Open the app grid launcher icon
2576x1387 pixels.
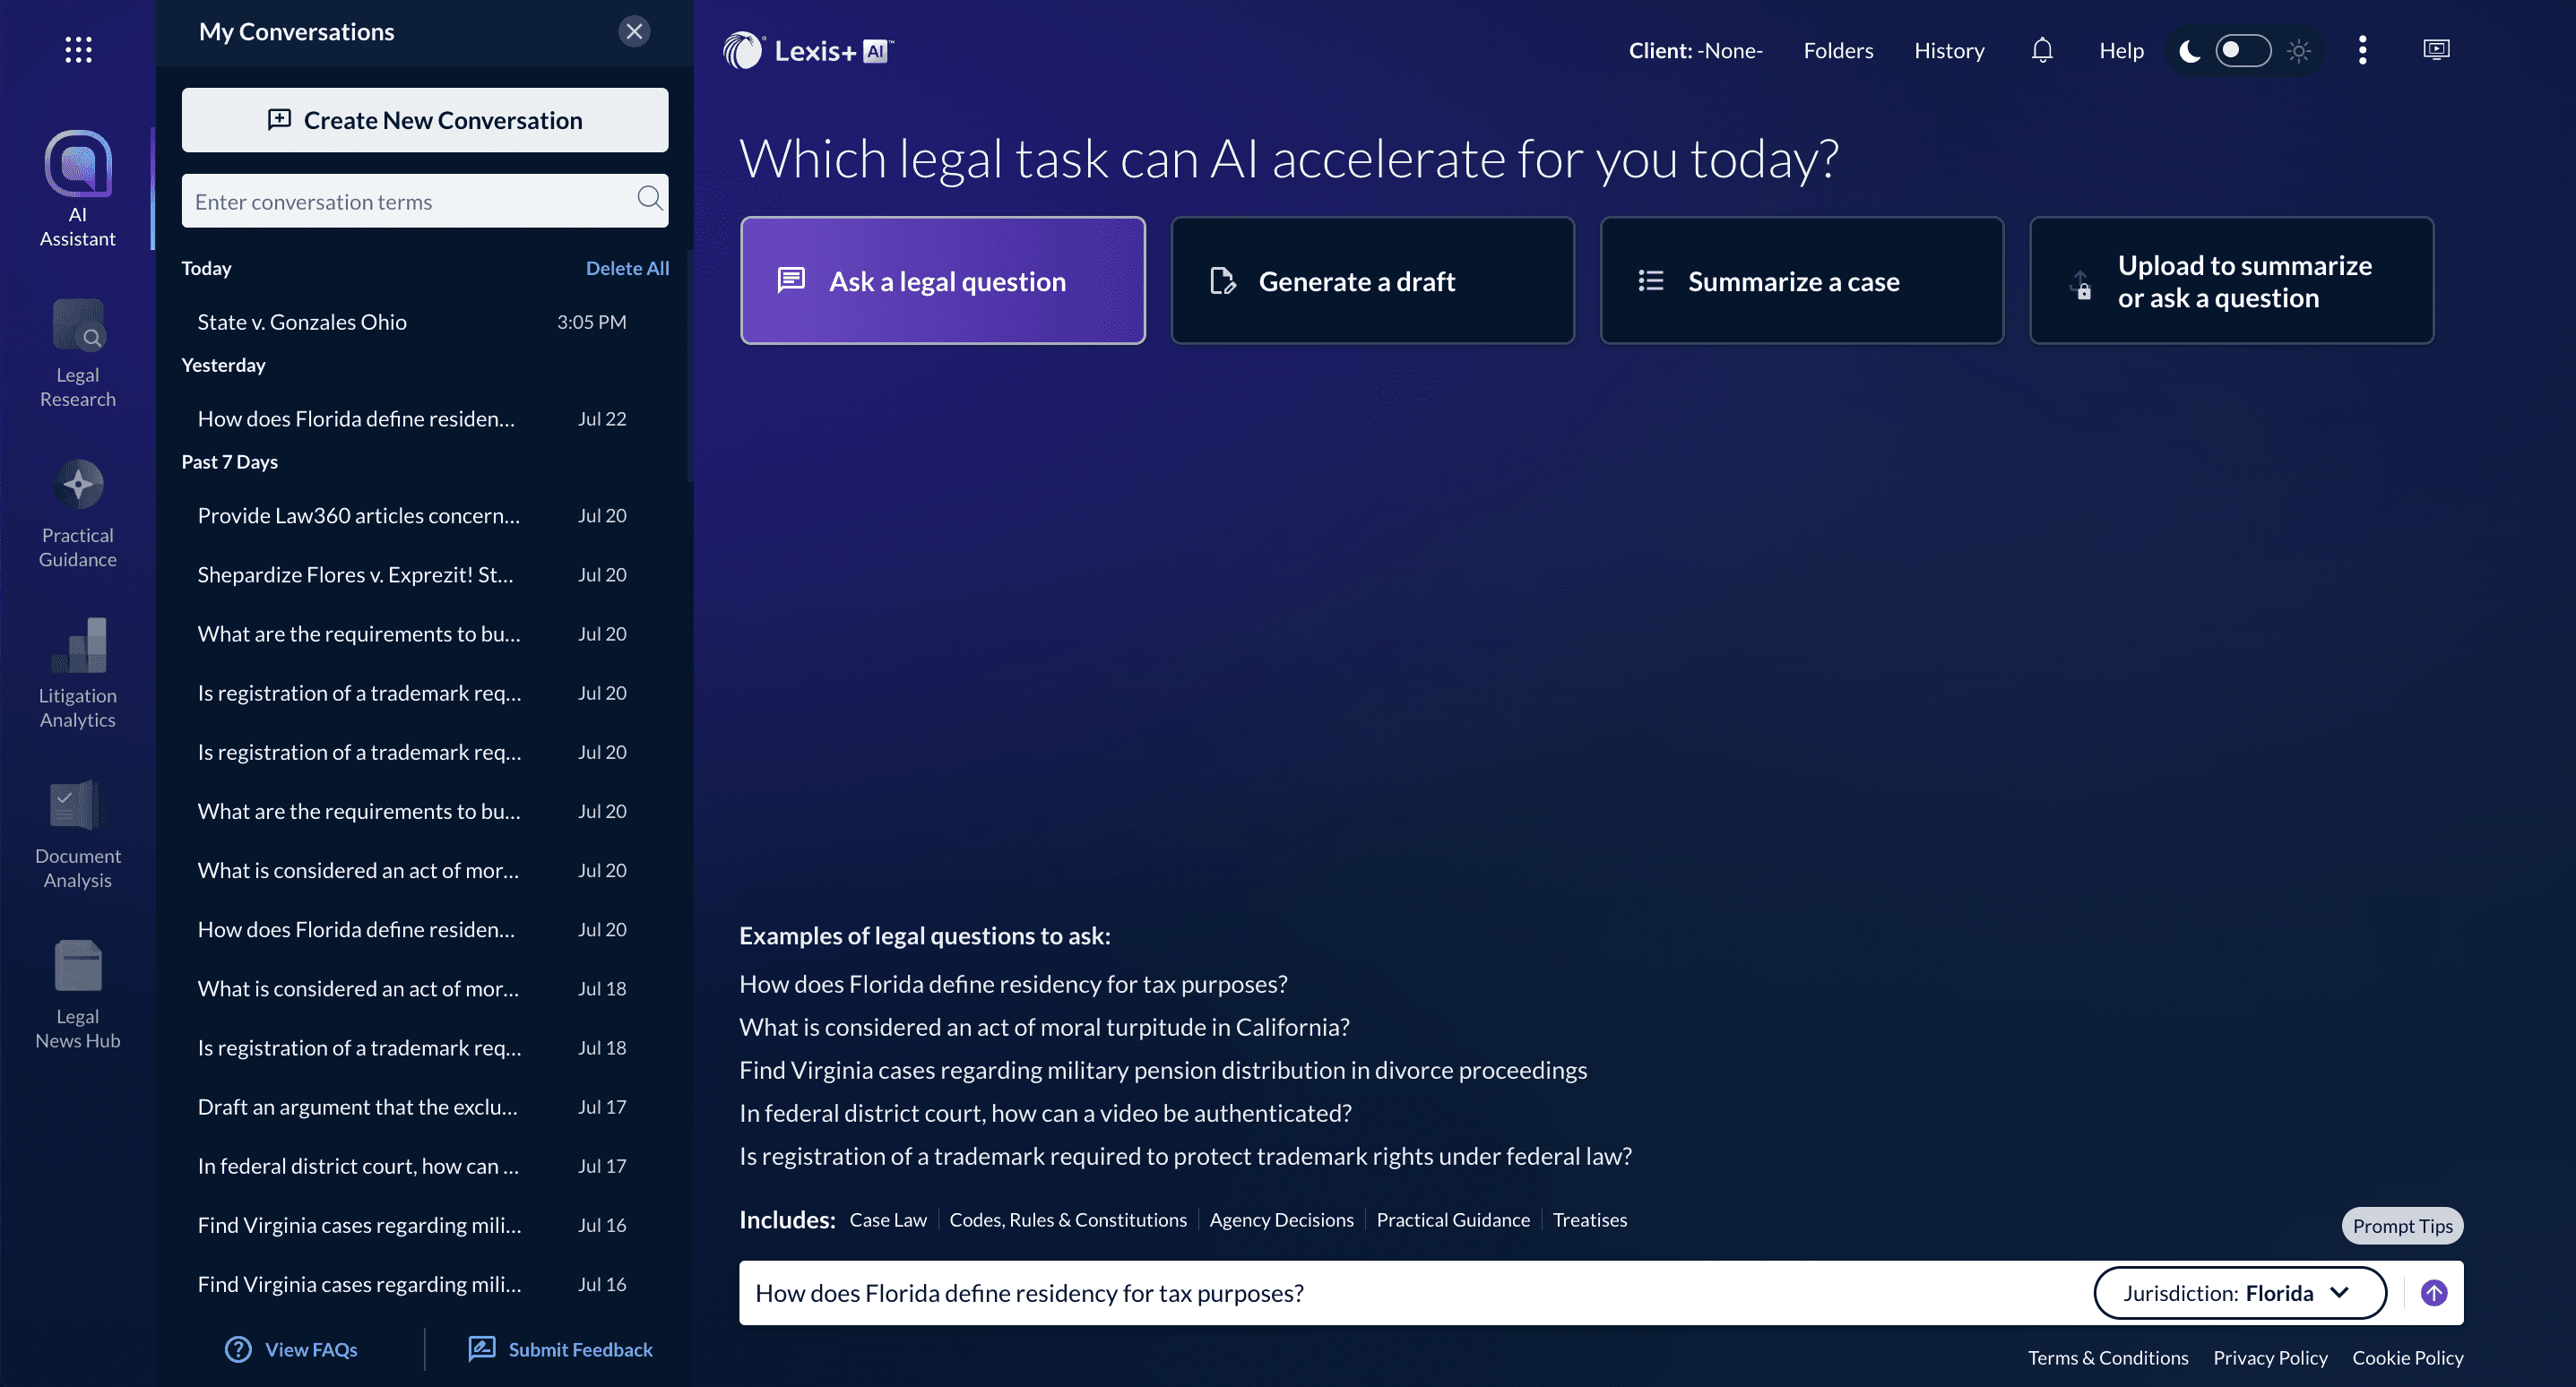[x=78, y=50]
